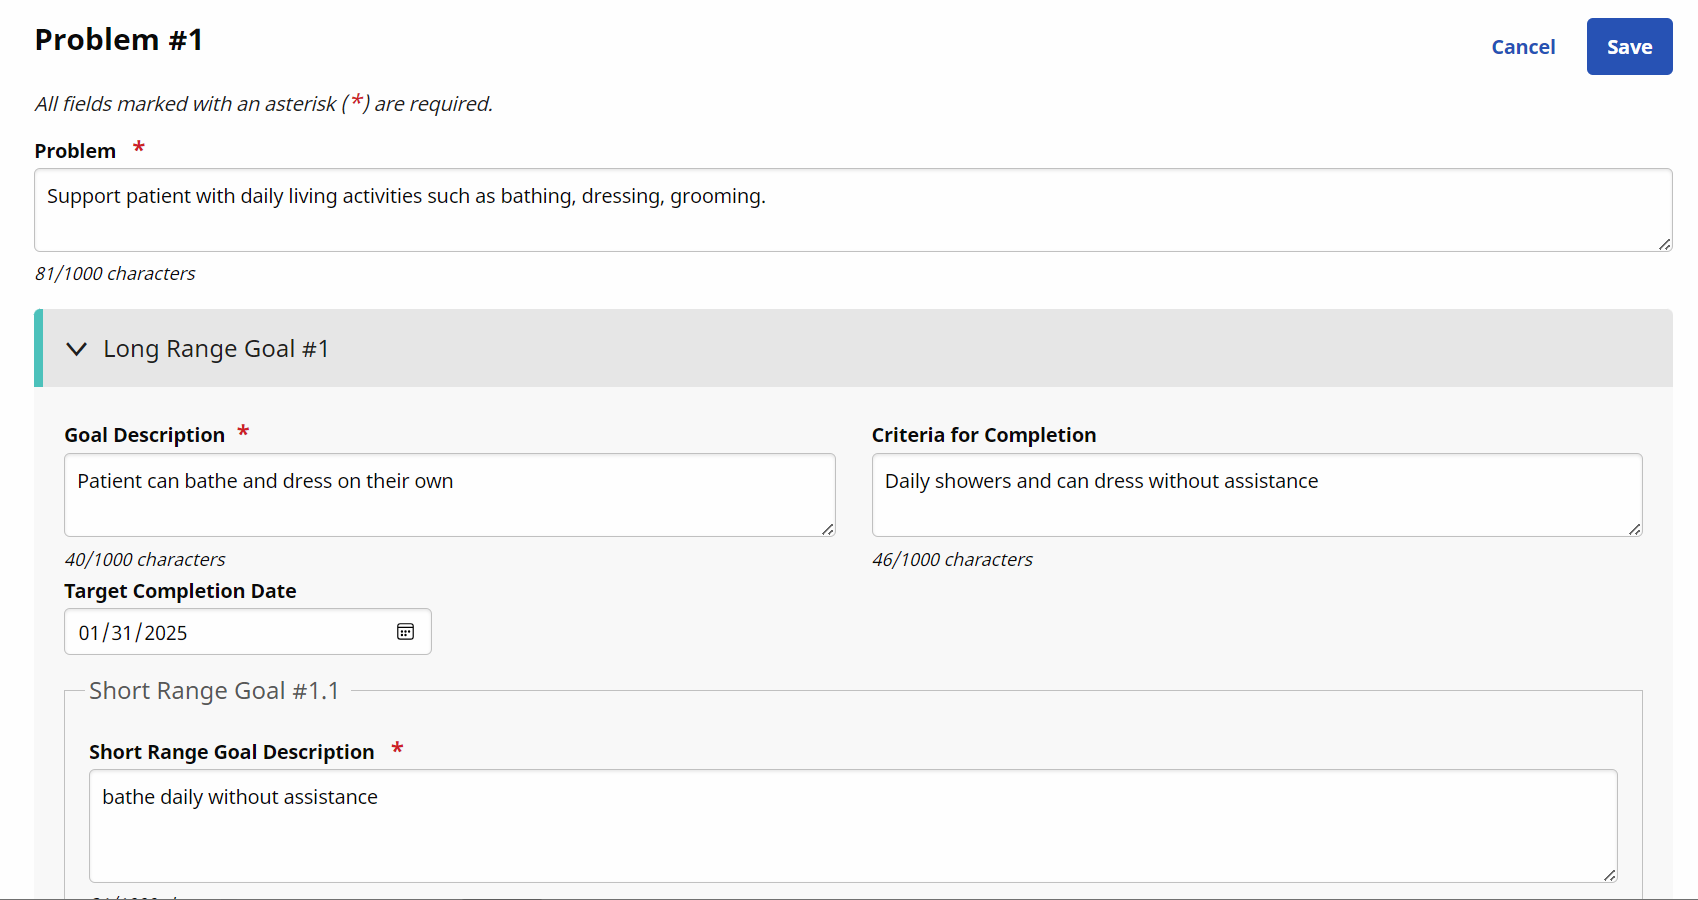Edit the Criteria for Completion field
Screen dimensions: 1698x900
click(x=1256, y=495)
